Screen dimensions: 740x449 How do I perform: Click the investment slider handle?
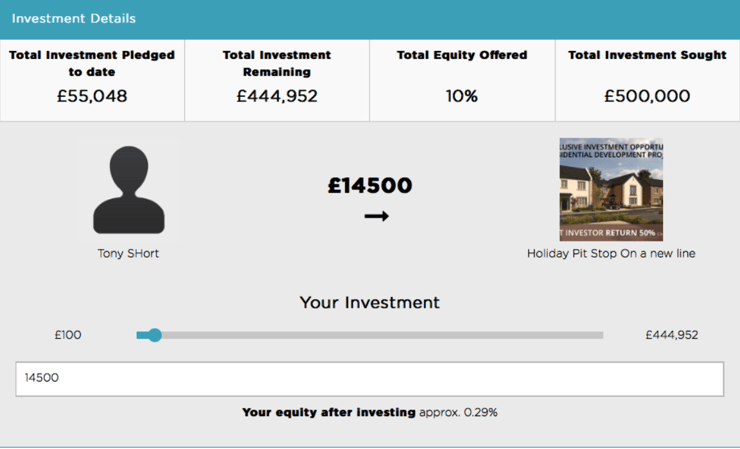point(154,335)
